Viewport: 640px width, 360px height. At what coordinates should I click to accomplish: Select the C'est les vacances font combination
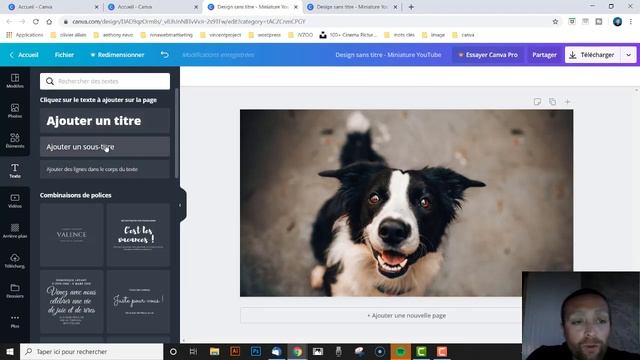[x=138, y=235]
